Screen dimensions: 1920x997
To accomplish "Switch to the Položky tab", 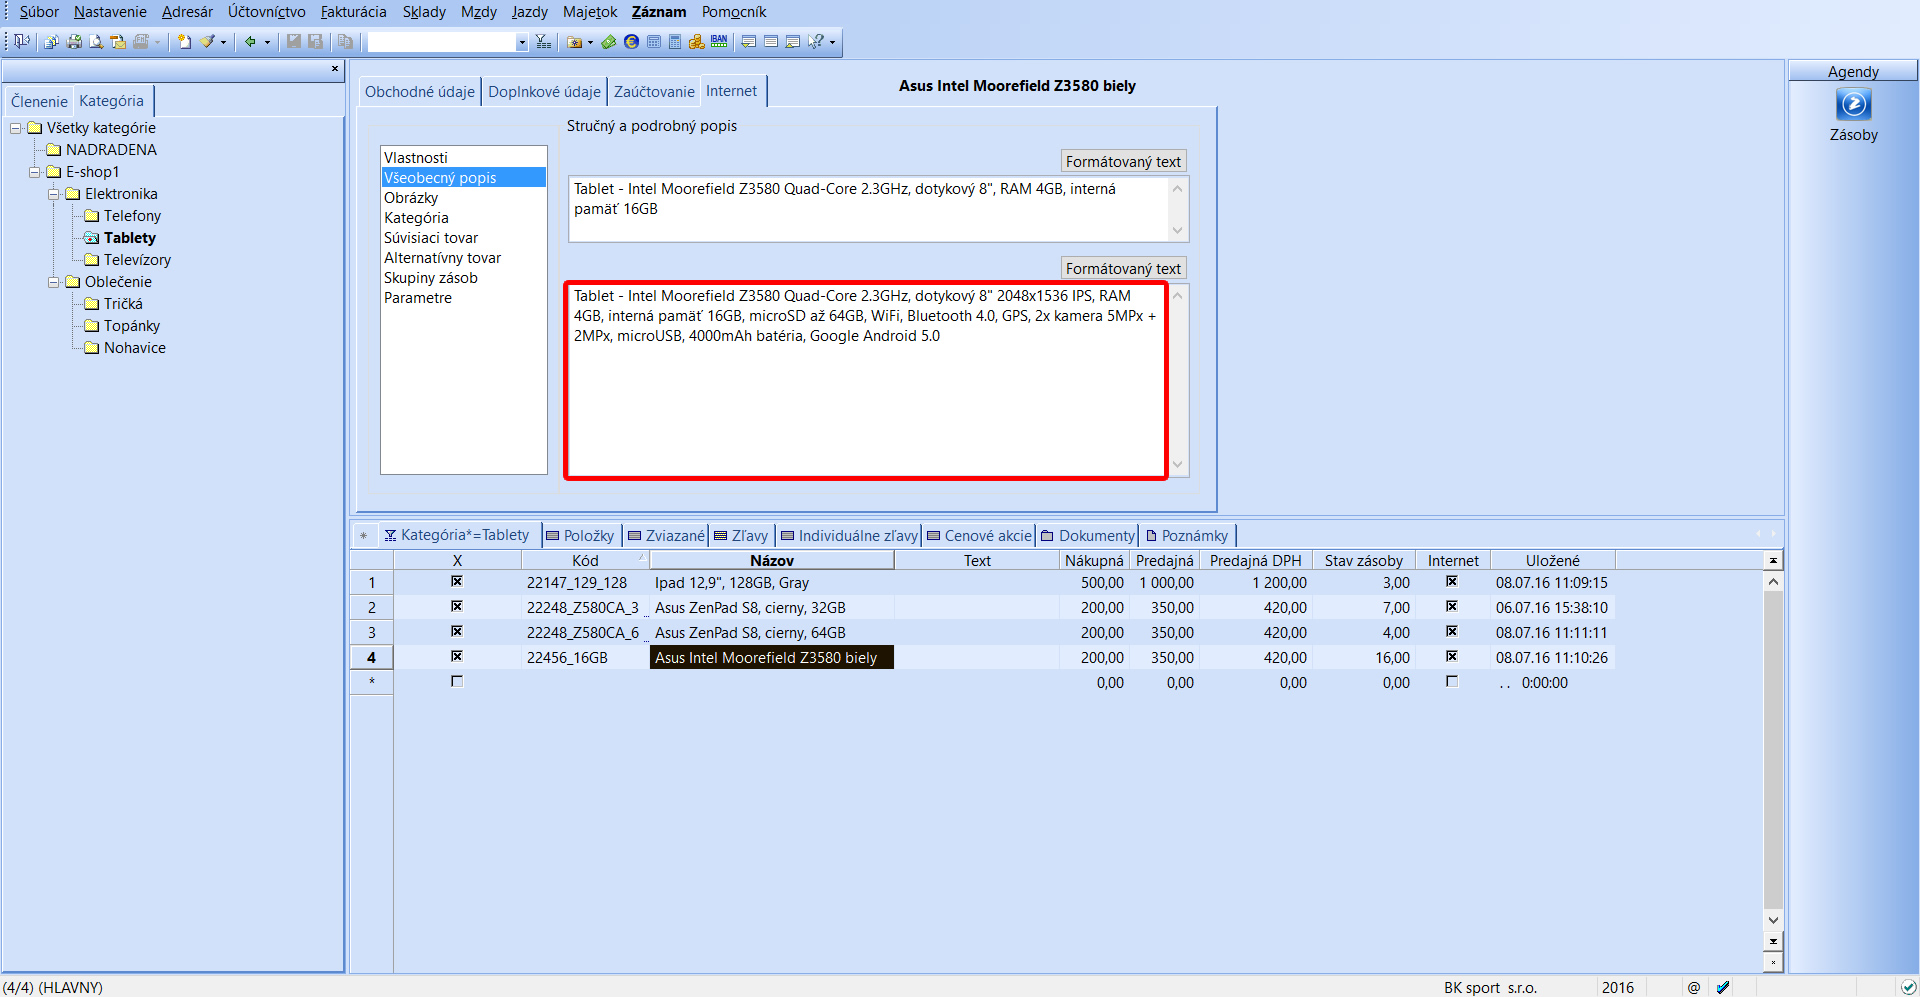I will tap(581, 535).
